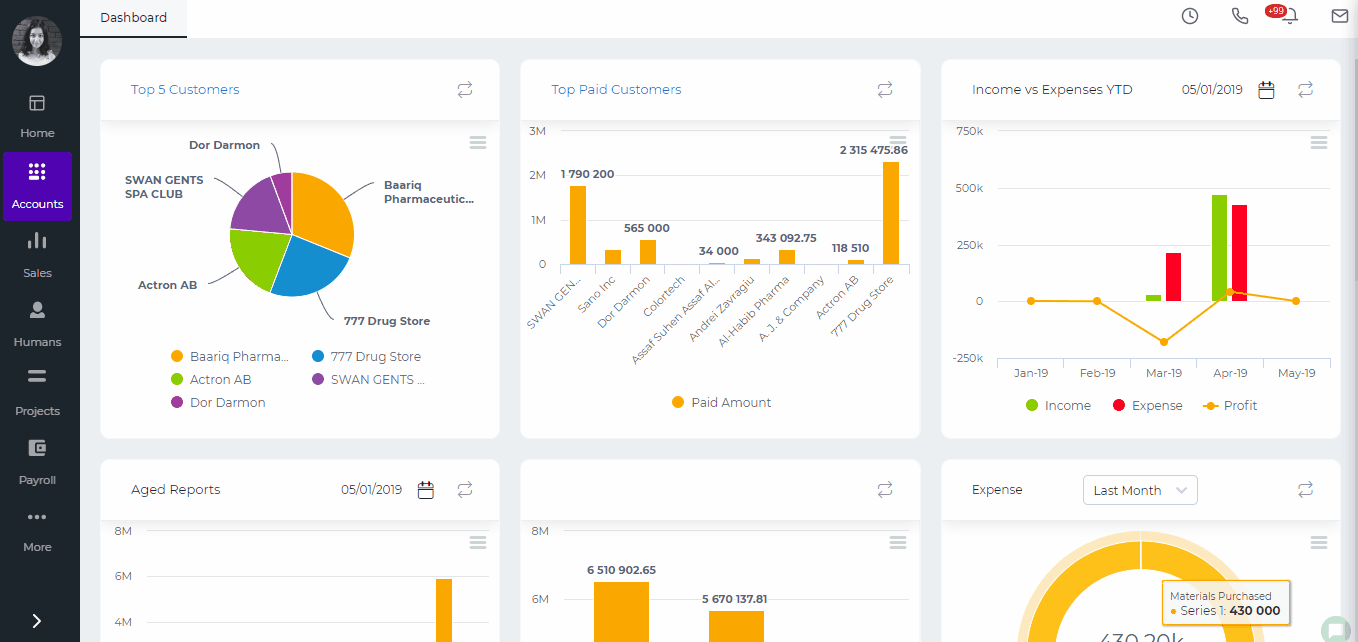
Task: Open notifications bell with +99 badge
Action: coord(1289,16)
